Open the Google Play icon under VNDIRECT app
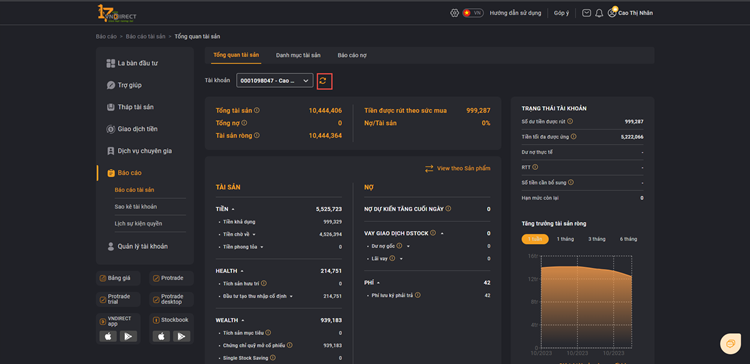This screenshot has width=750, height=364. coord(128,336)
